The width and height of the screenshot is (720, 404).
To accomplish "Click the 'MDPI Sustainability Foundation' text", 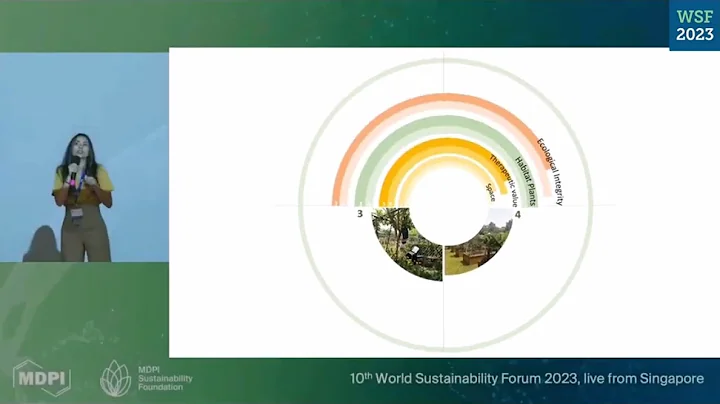I will coord(165,378).
